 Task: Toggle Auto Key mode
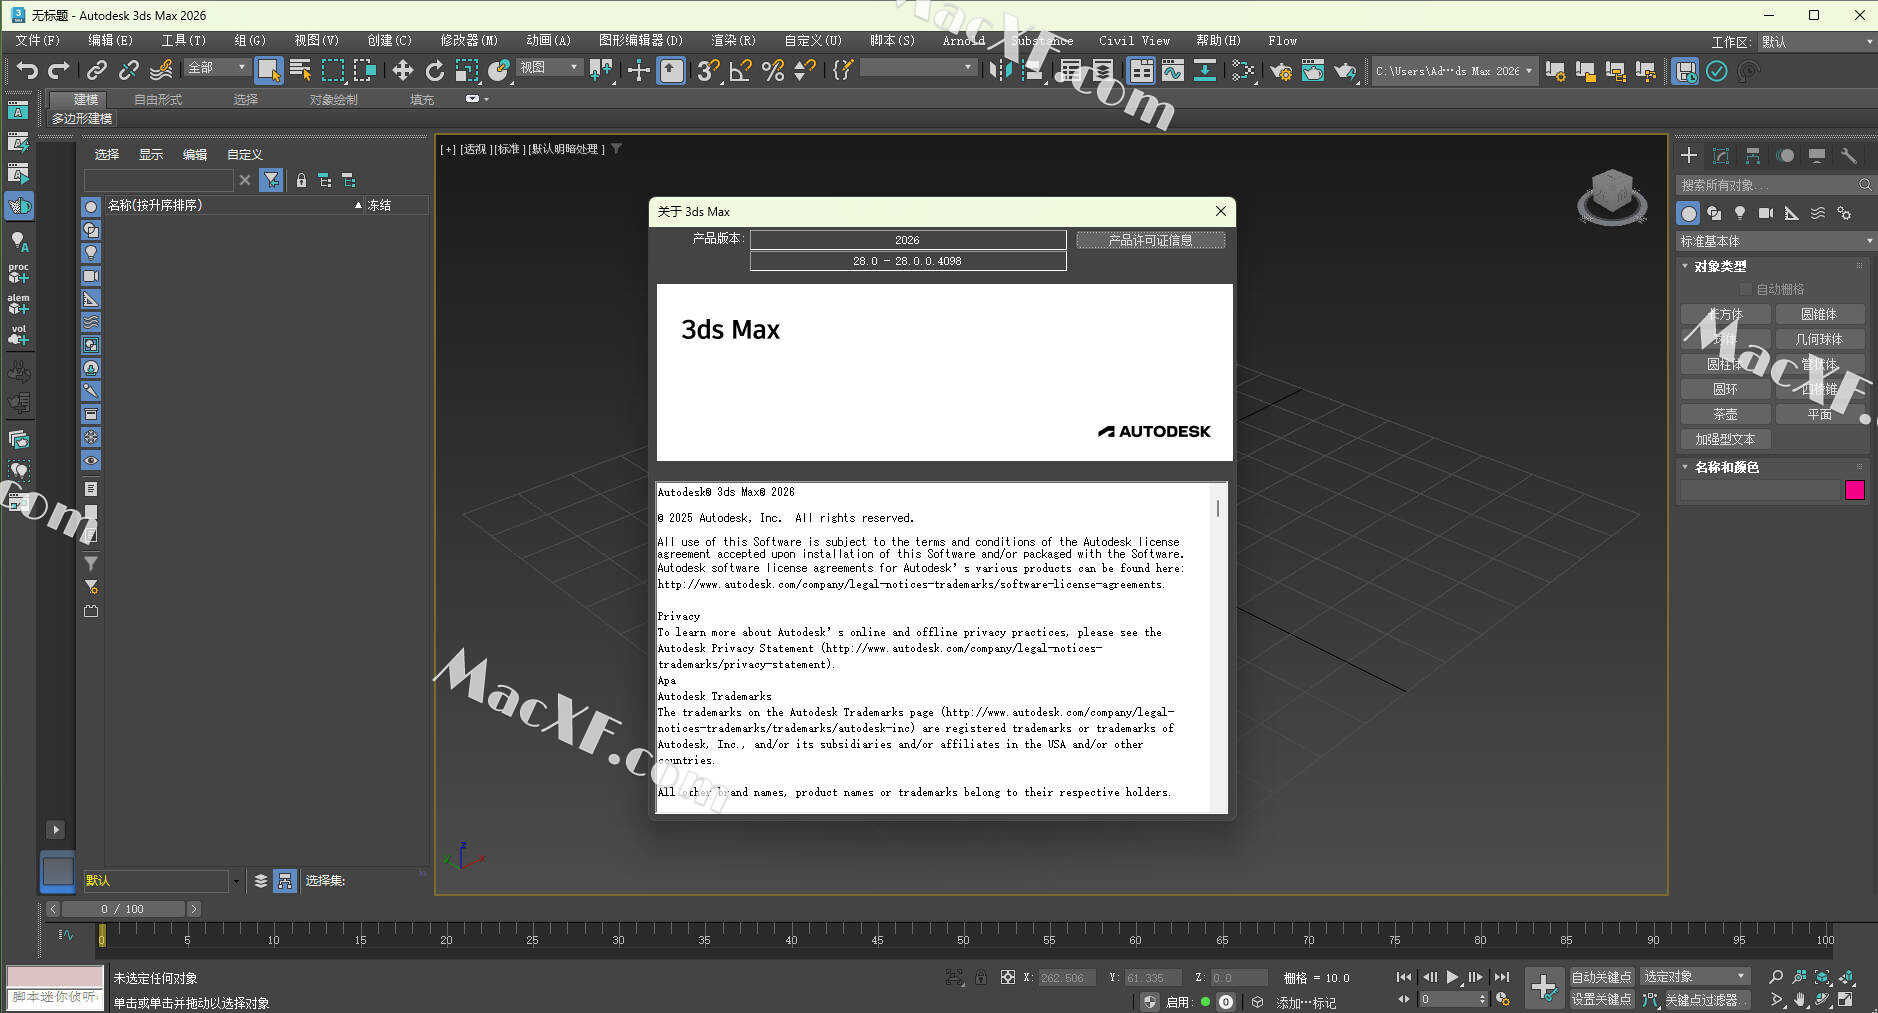[x=1601, y=977]
